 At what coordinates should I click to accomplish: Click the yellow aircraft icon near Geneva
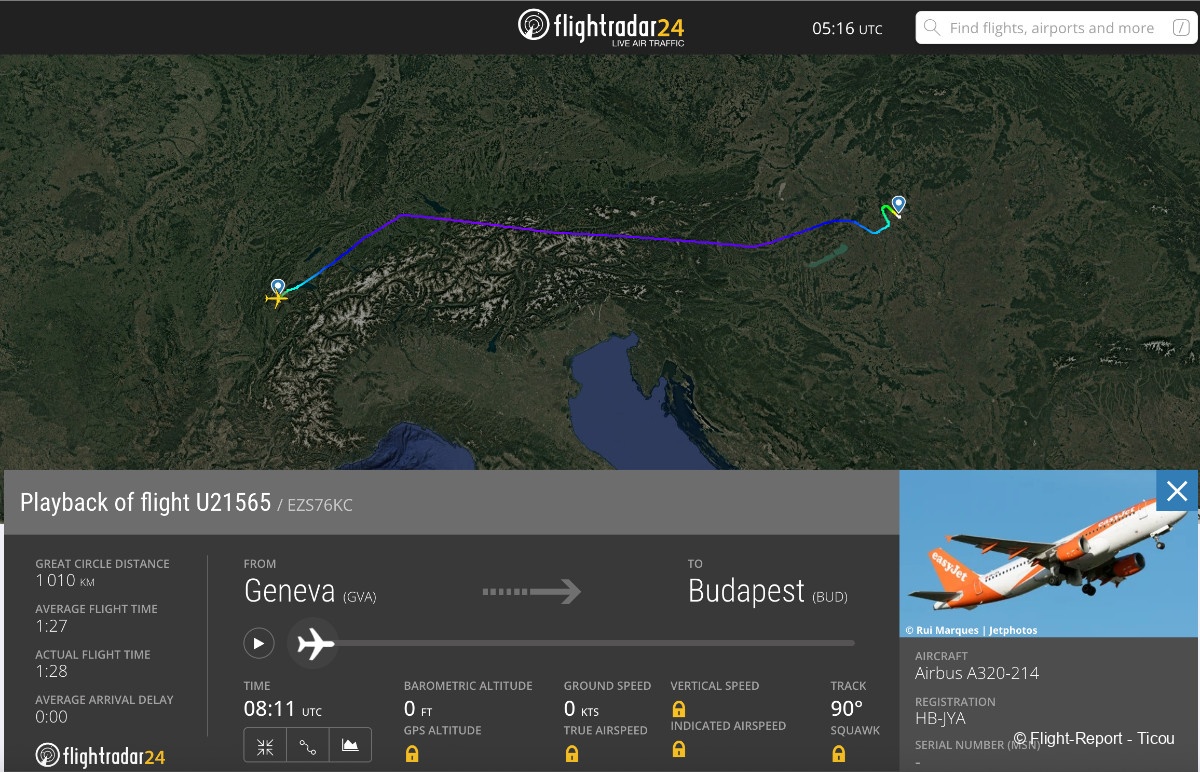coord(276,297)
